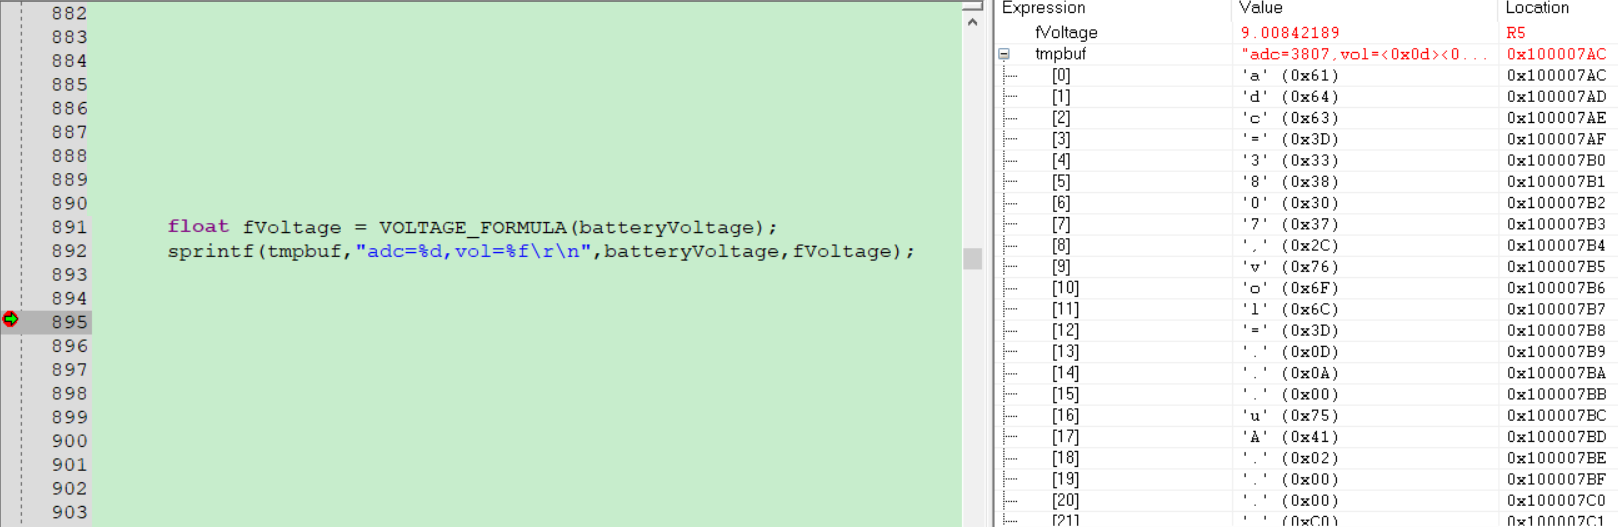Click the Value column header
Image resolution: width=1618 pixels, height=530 pixels.
pos(1260,8)
